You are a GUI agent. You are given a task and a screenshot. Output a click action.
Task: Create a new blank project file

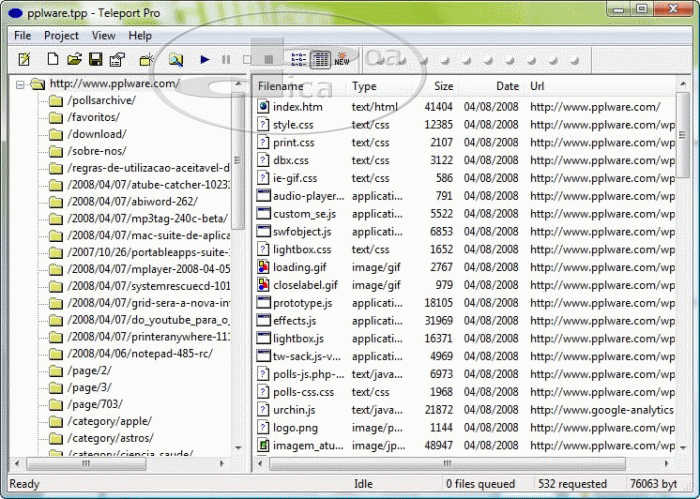[x=53, y=60]
